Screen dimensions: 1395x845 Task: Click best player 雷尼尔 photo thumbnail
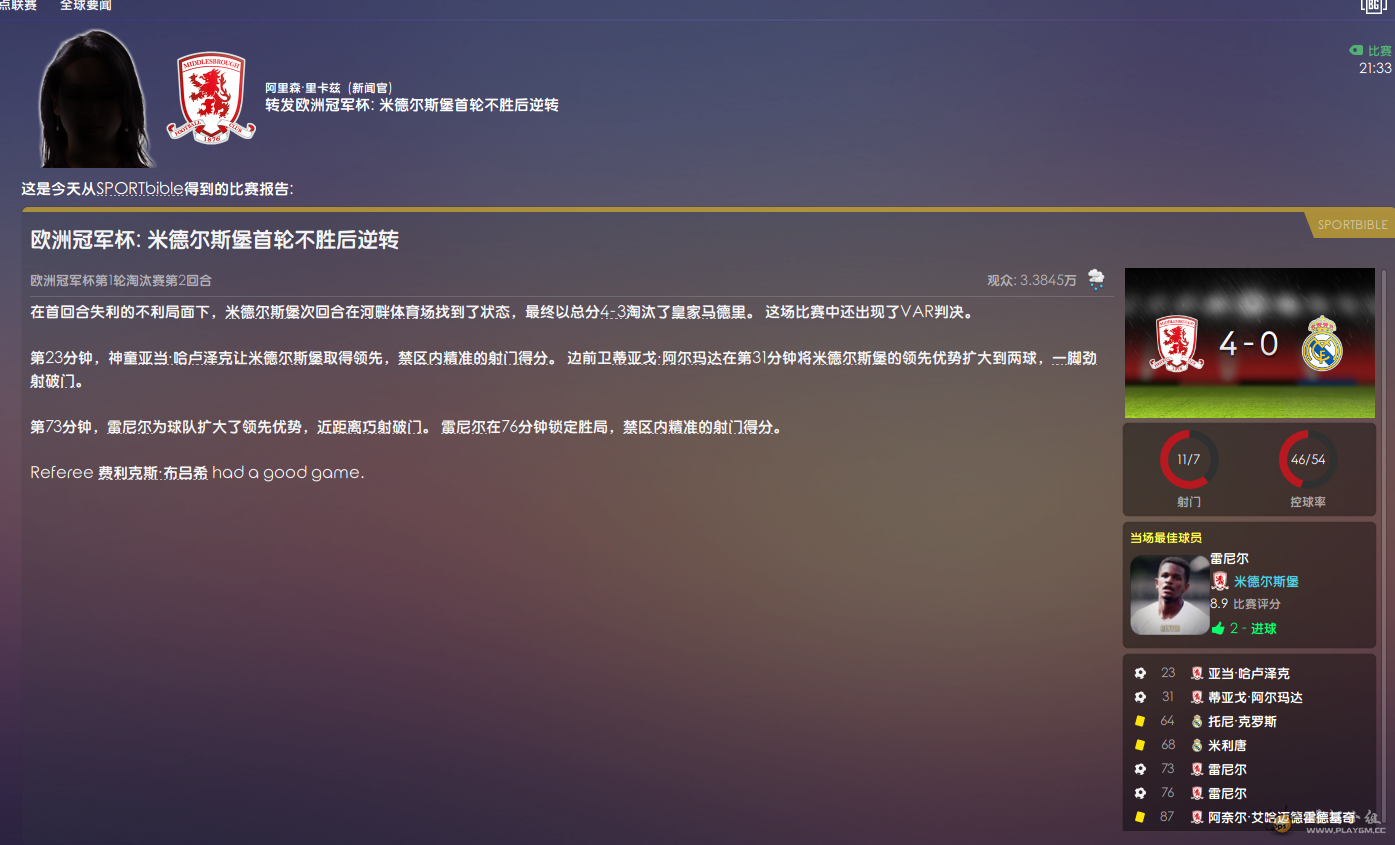1169,595
